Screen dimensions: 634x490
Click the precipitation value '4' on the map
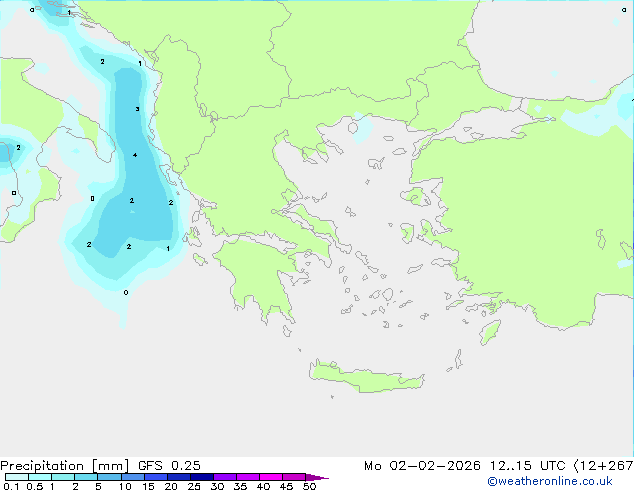135,155
